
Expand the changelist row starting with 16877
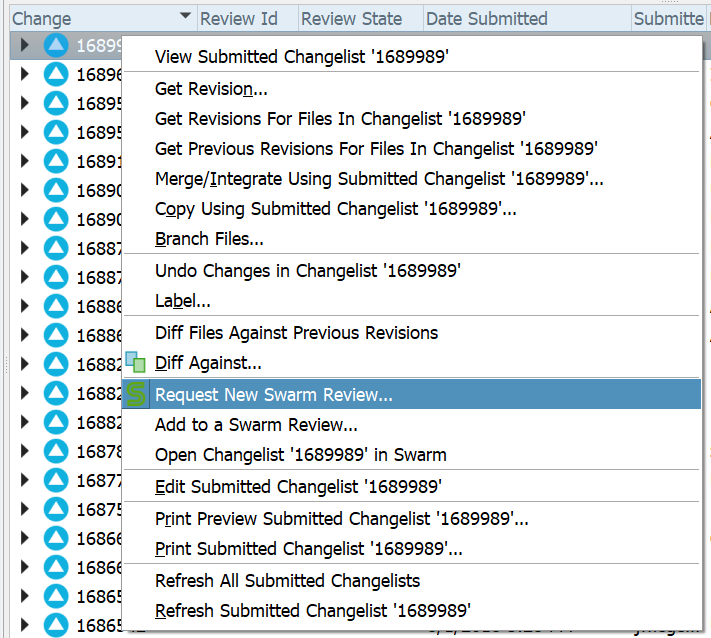[26, 480]
